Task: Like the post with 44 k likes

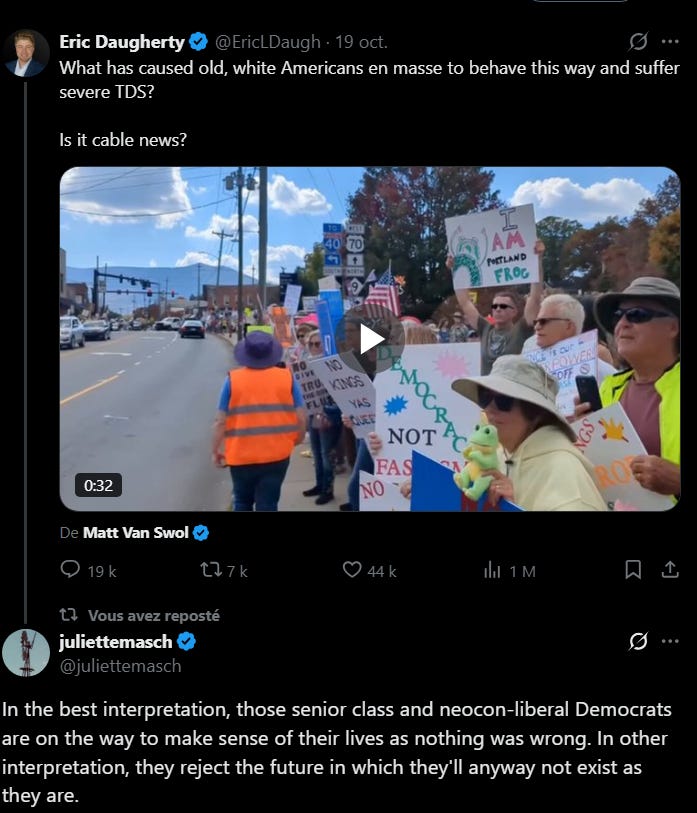Action: pyautogui.click(x=369, y=570)
